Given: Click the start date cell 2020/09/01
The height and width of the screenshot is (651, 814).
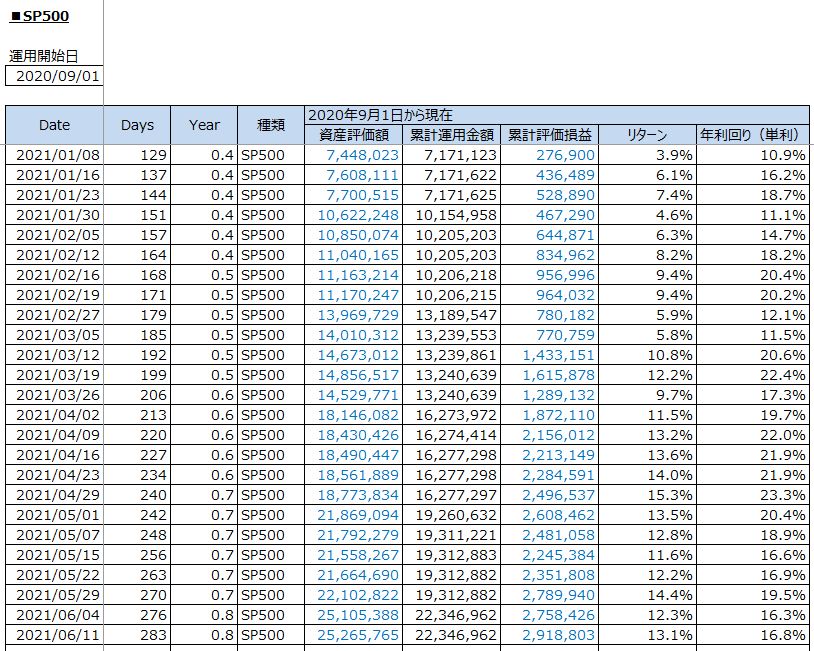Looking at the screenshot, I should [x=56, y=76].
